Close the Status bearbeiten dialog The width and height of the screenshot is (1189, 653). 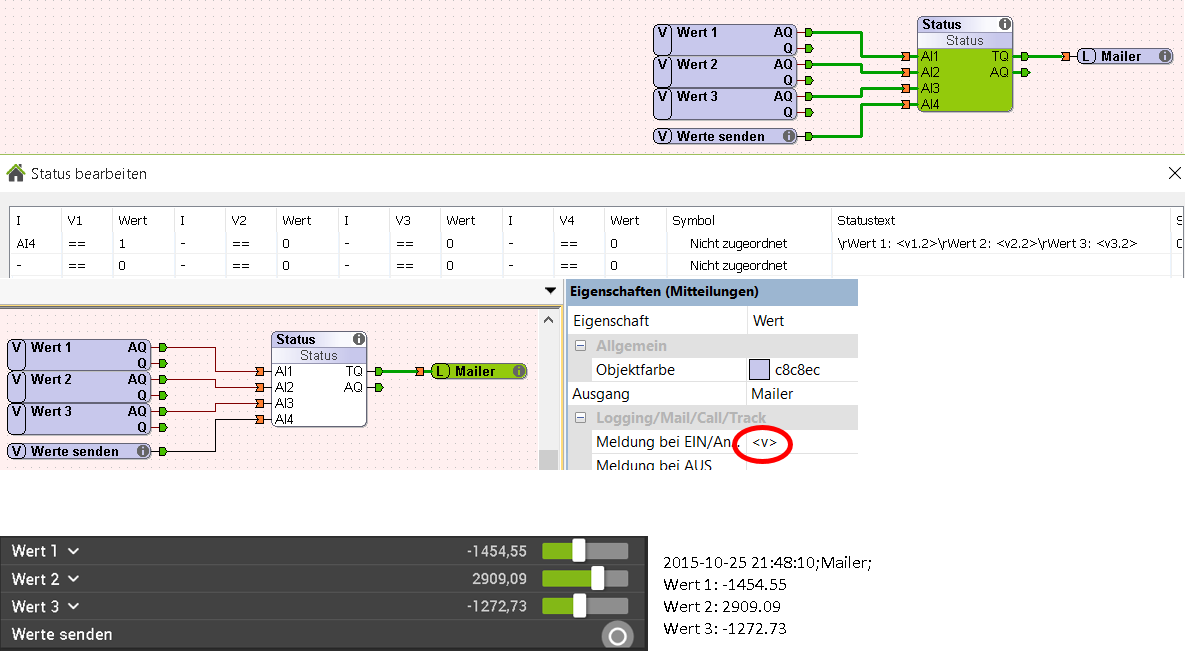(x=1175, y=173)
